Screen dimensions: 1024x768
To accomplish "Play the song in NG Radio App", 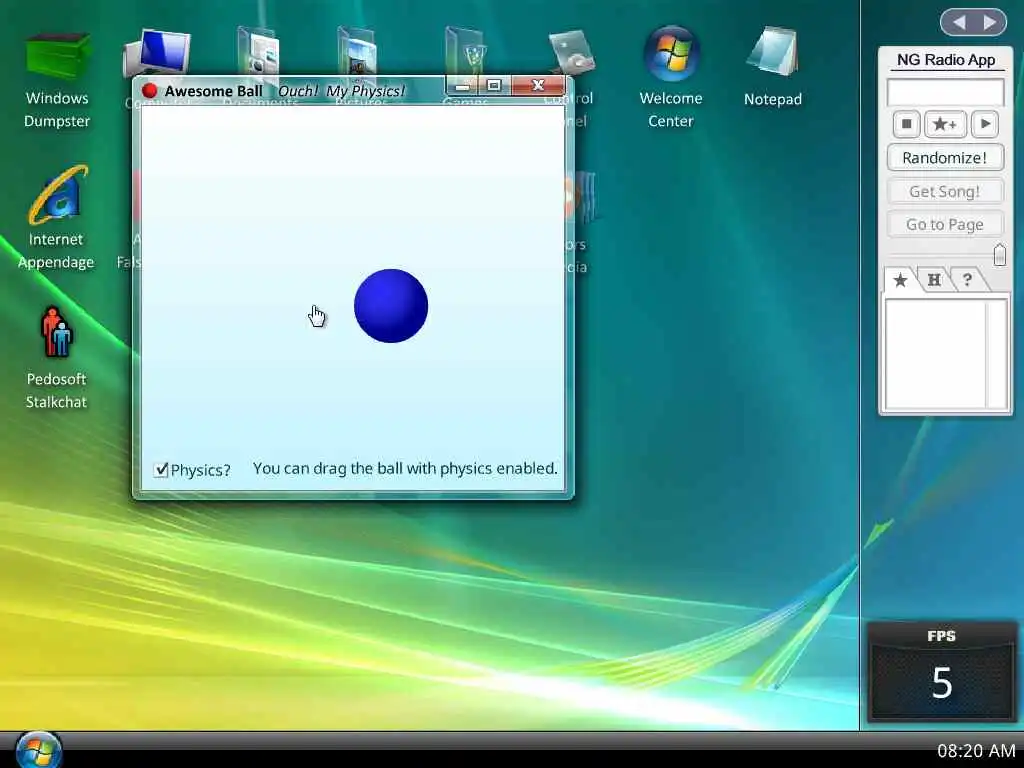I will click(985, 124).
